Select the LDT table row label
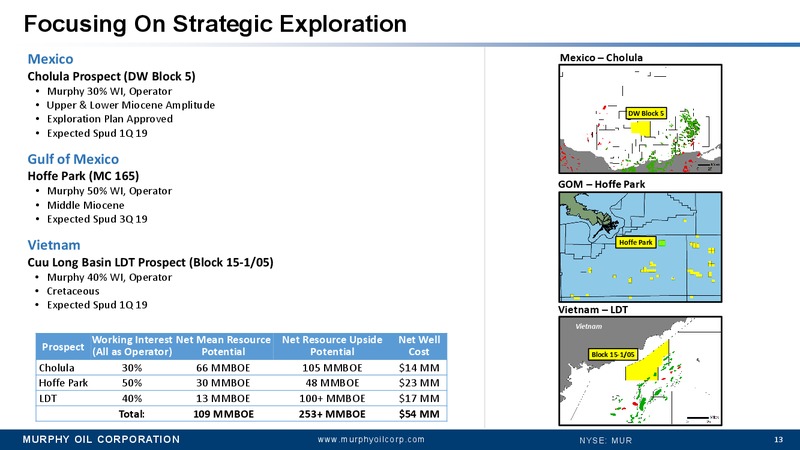The height and width of the screenshot is (450, 800). (x=48, y=398)
